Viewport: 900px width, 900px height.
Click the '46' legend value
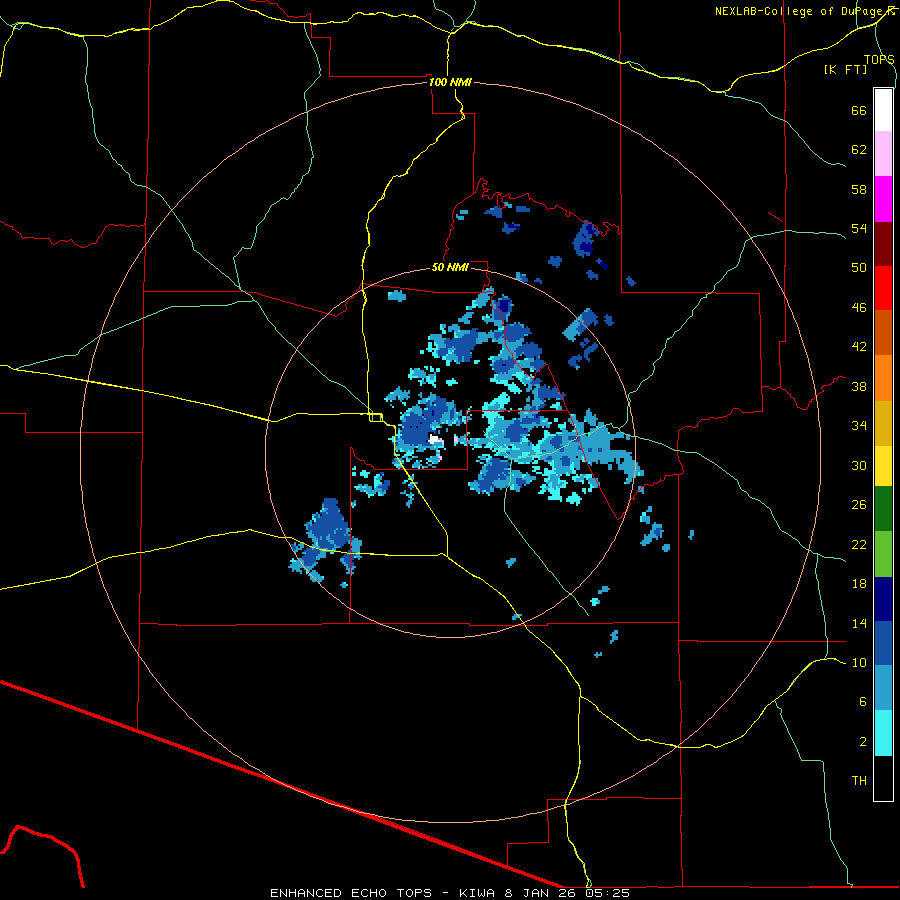[859, 307]
